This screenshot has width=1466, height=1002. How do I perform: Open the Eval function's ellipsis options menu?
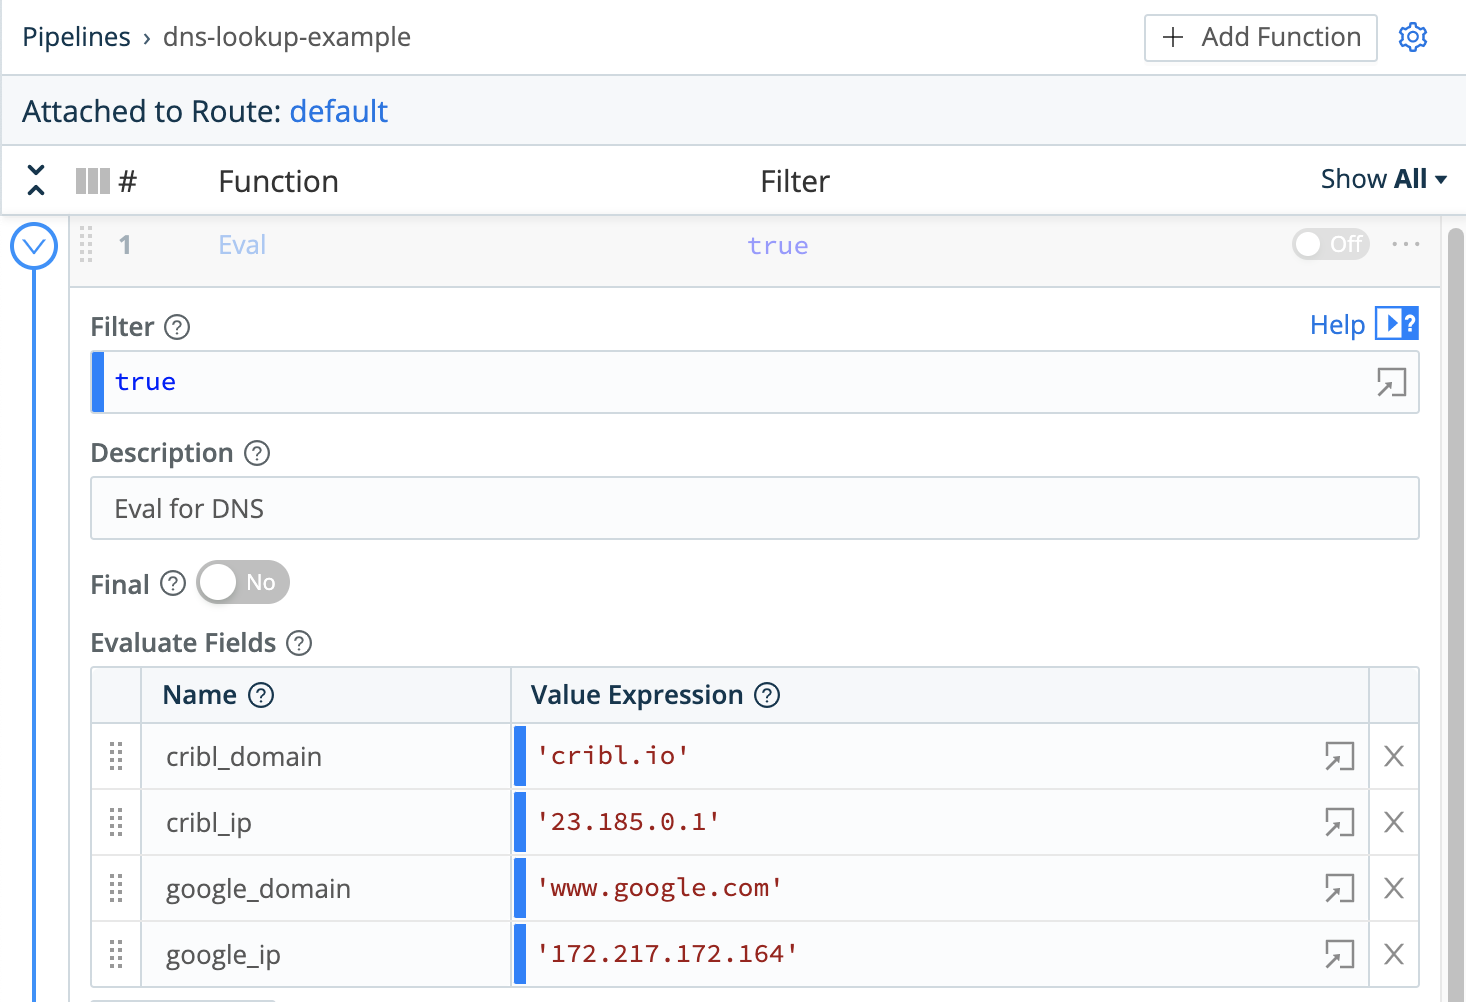coord(1406,244)
